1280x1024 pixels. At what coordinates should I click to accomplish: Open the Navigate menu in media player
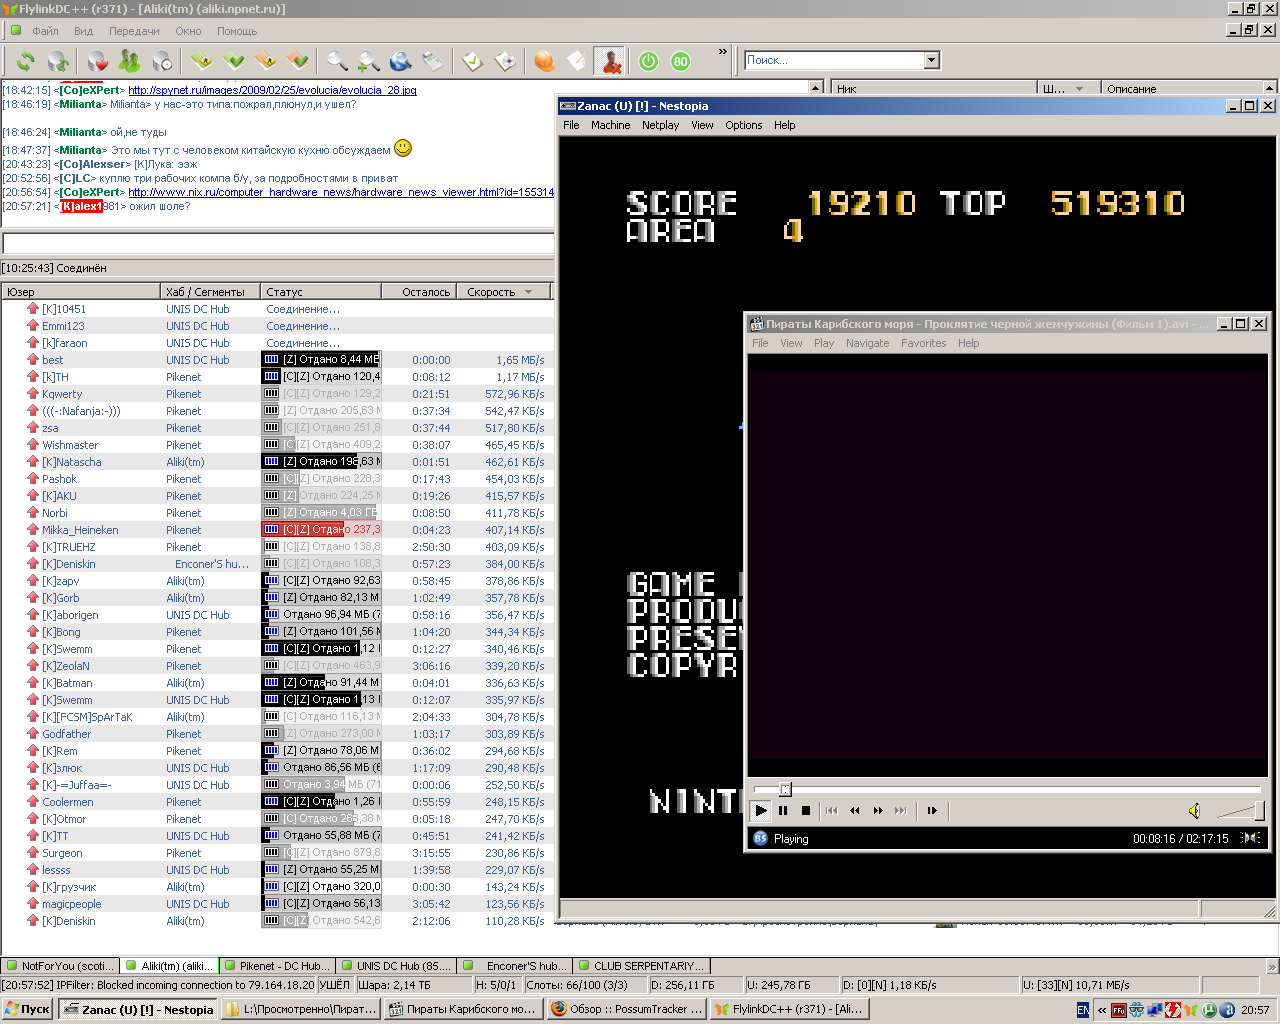[867, 343]
